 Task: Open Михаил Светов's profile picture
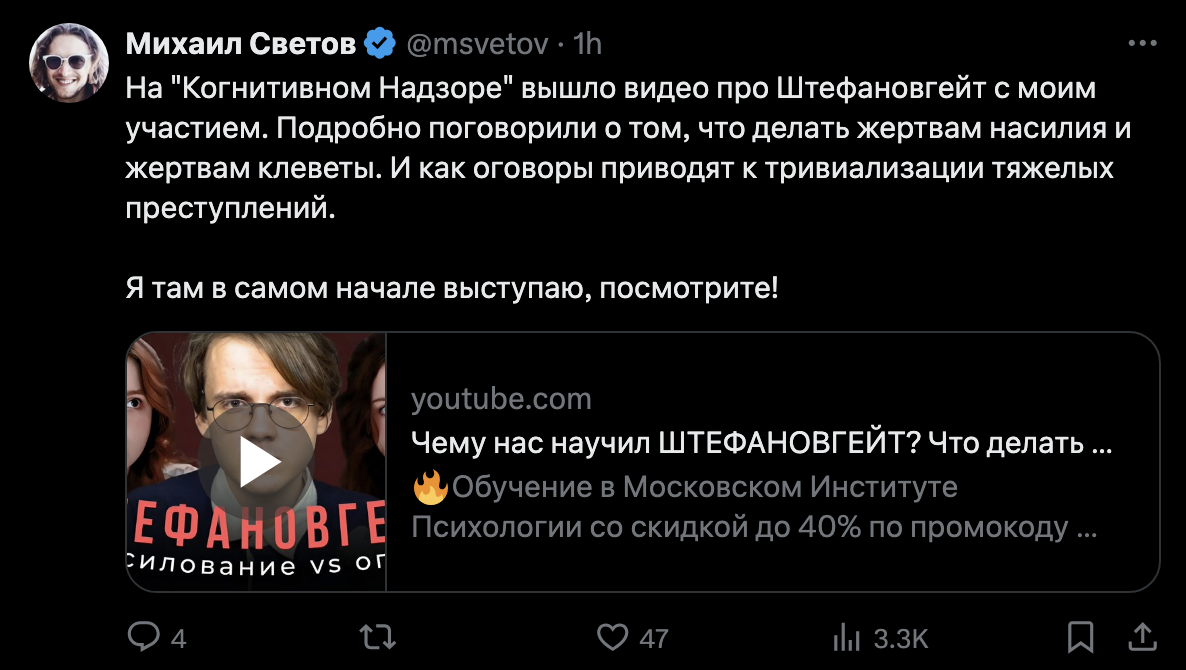69,62
